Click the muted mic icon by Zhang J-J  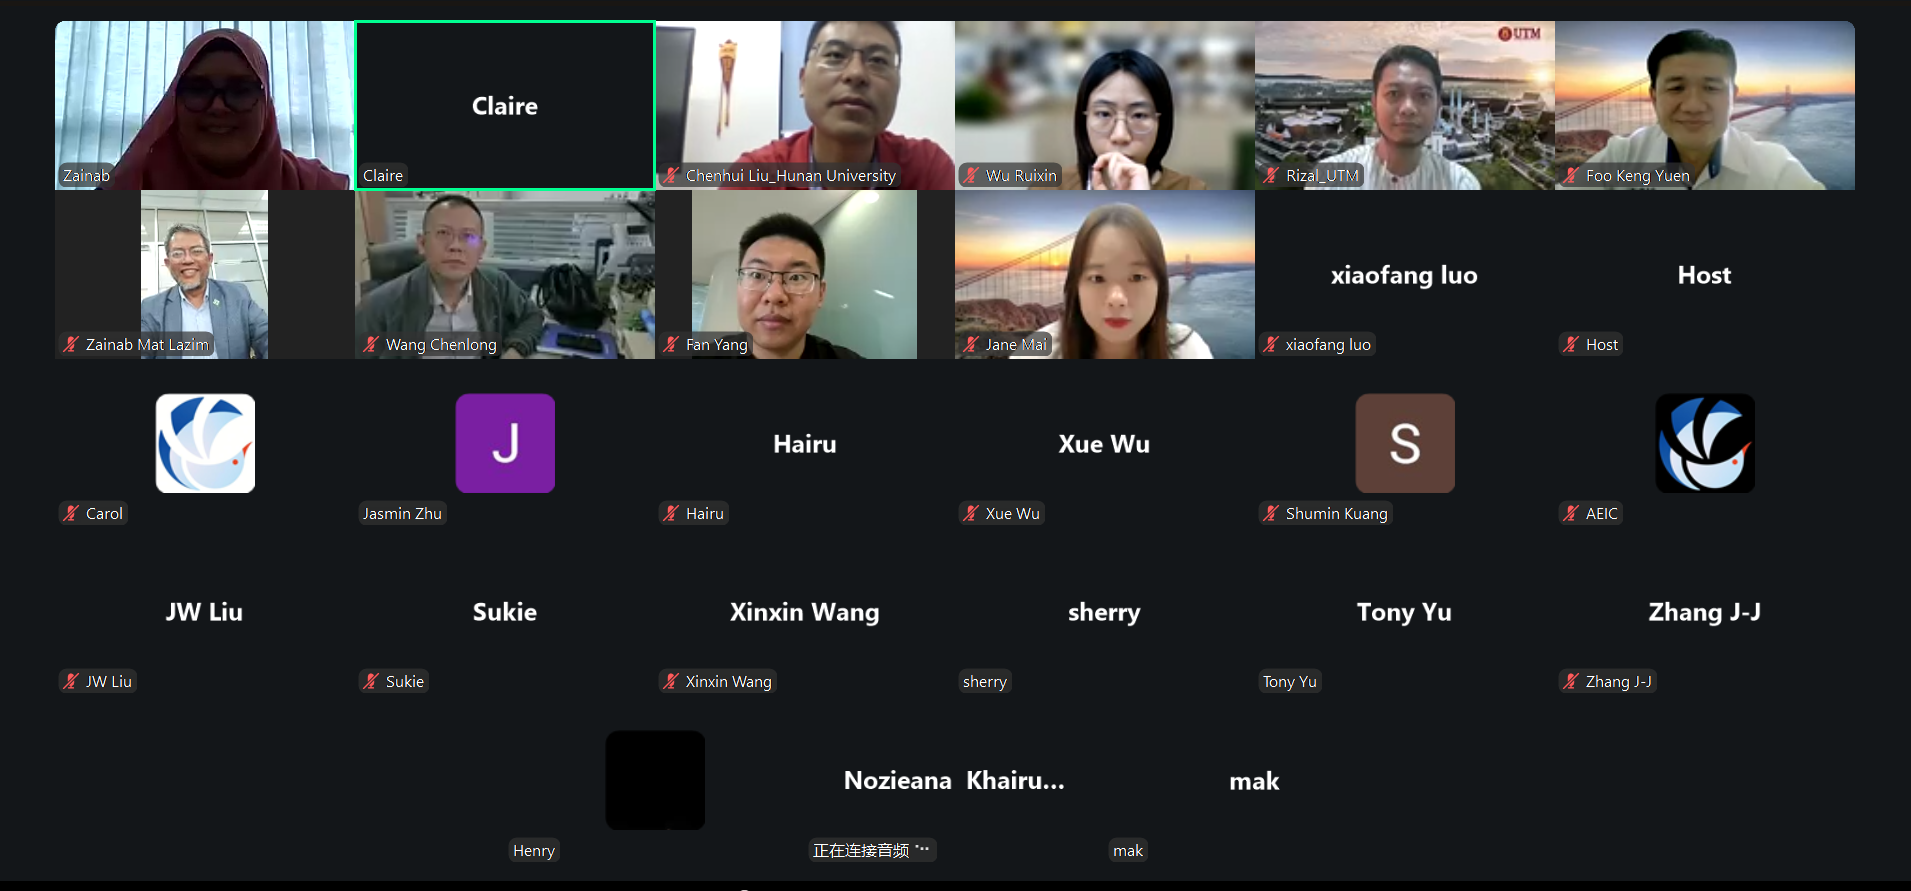click(x=1571, y=681)
